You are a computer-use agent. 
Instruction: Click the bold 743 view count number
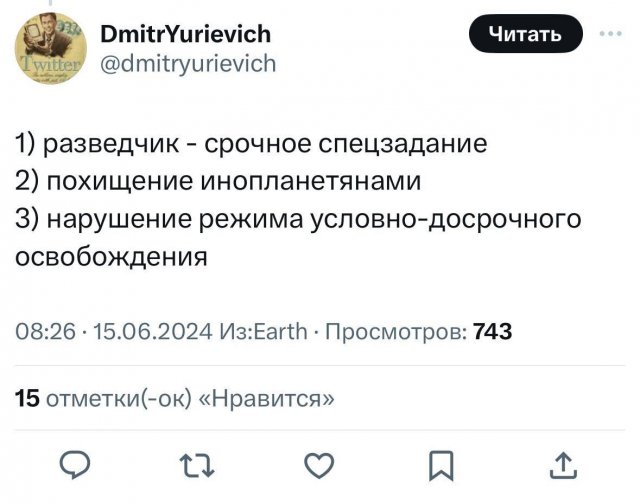(x=492, y=332)
